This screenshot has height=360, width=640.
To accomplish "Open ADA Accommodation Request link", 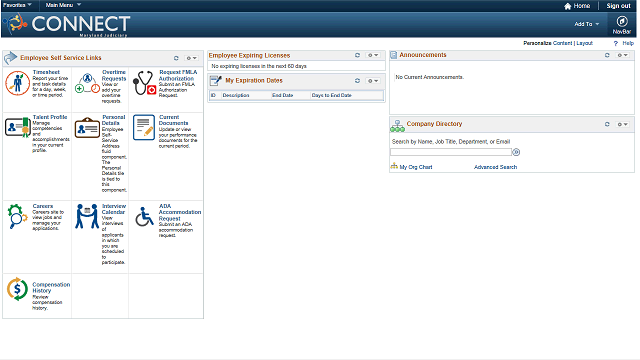I will (180, 212).
